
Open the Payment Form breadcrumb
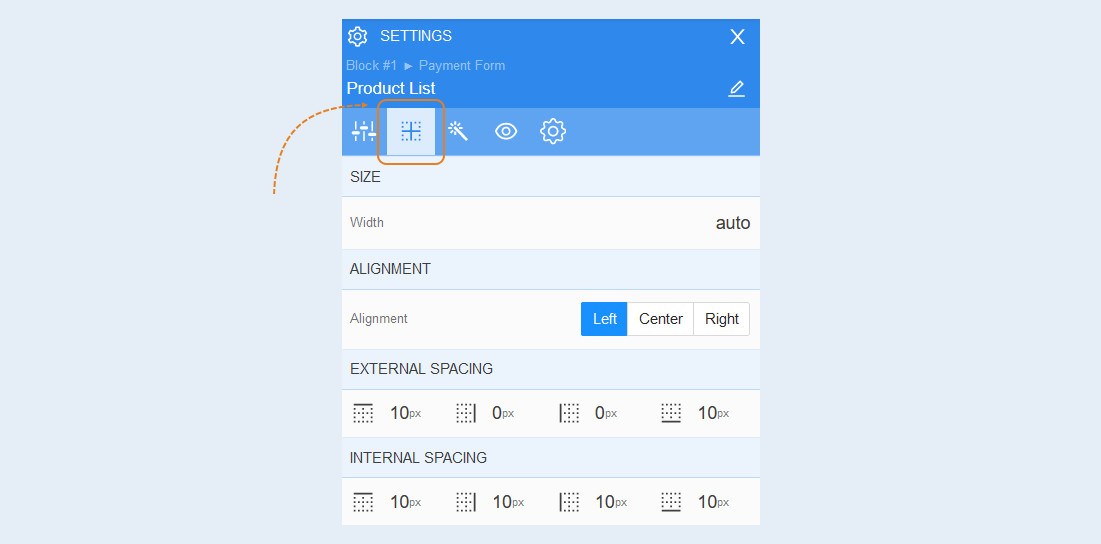pyautogui.click(x=462, y=65)
